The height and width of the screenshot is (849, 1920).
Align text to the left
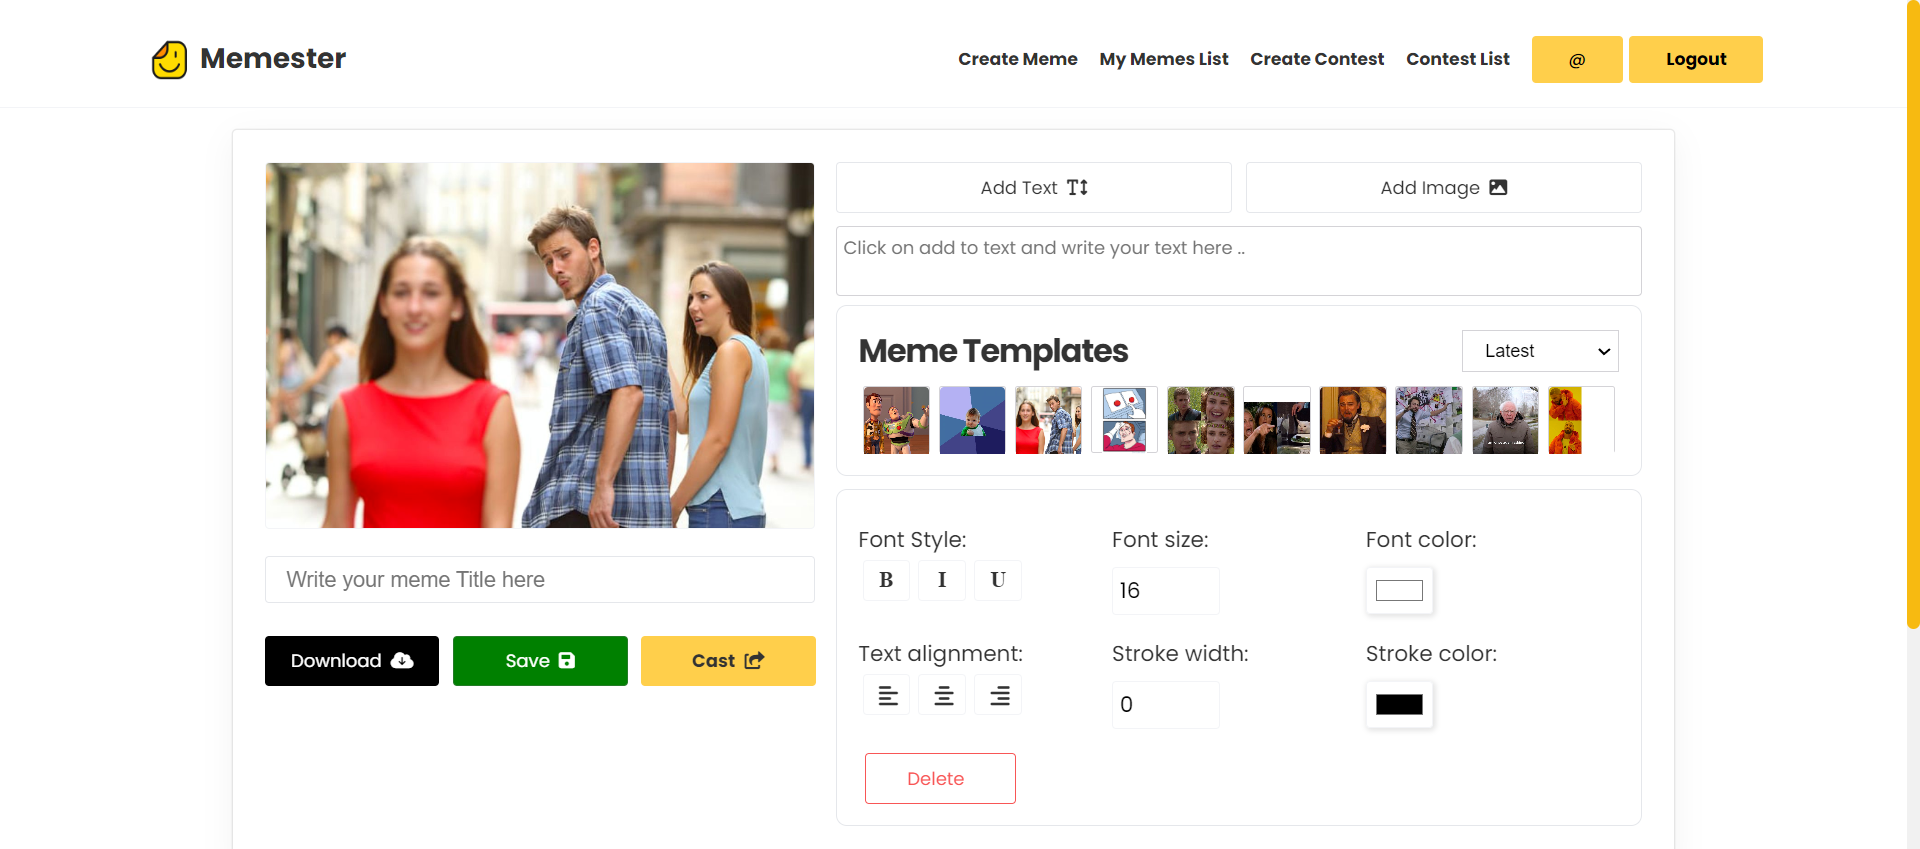(887, 695)
